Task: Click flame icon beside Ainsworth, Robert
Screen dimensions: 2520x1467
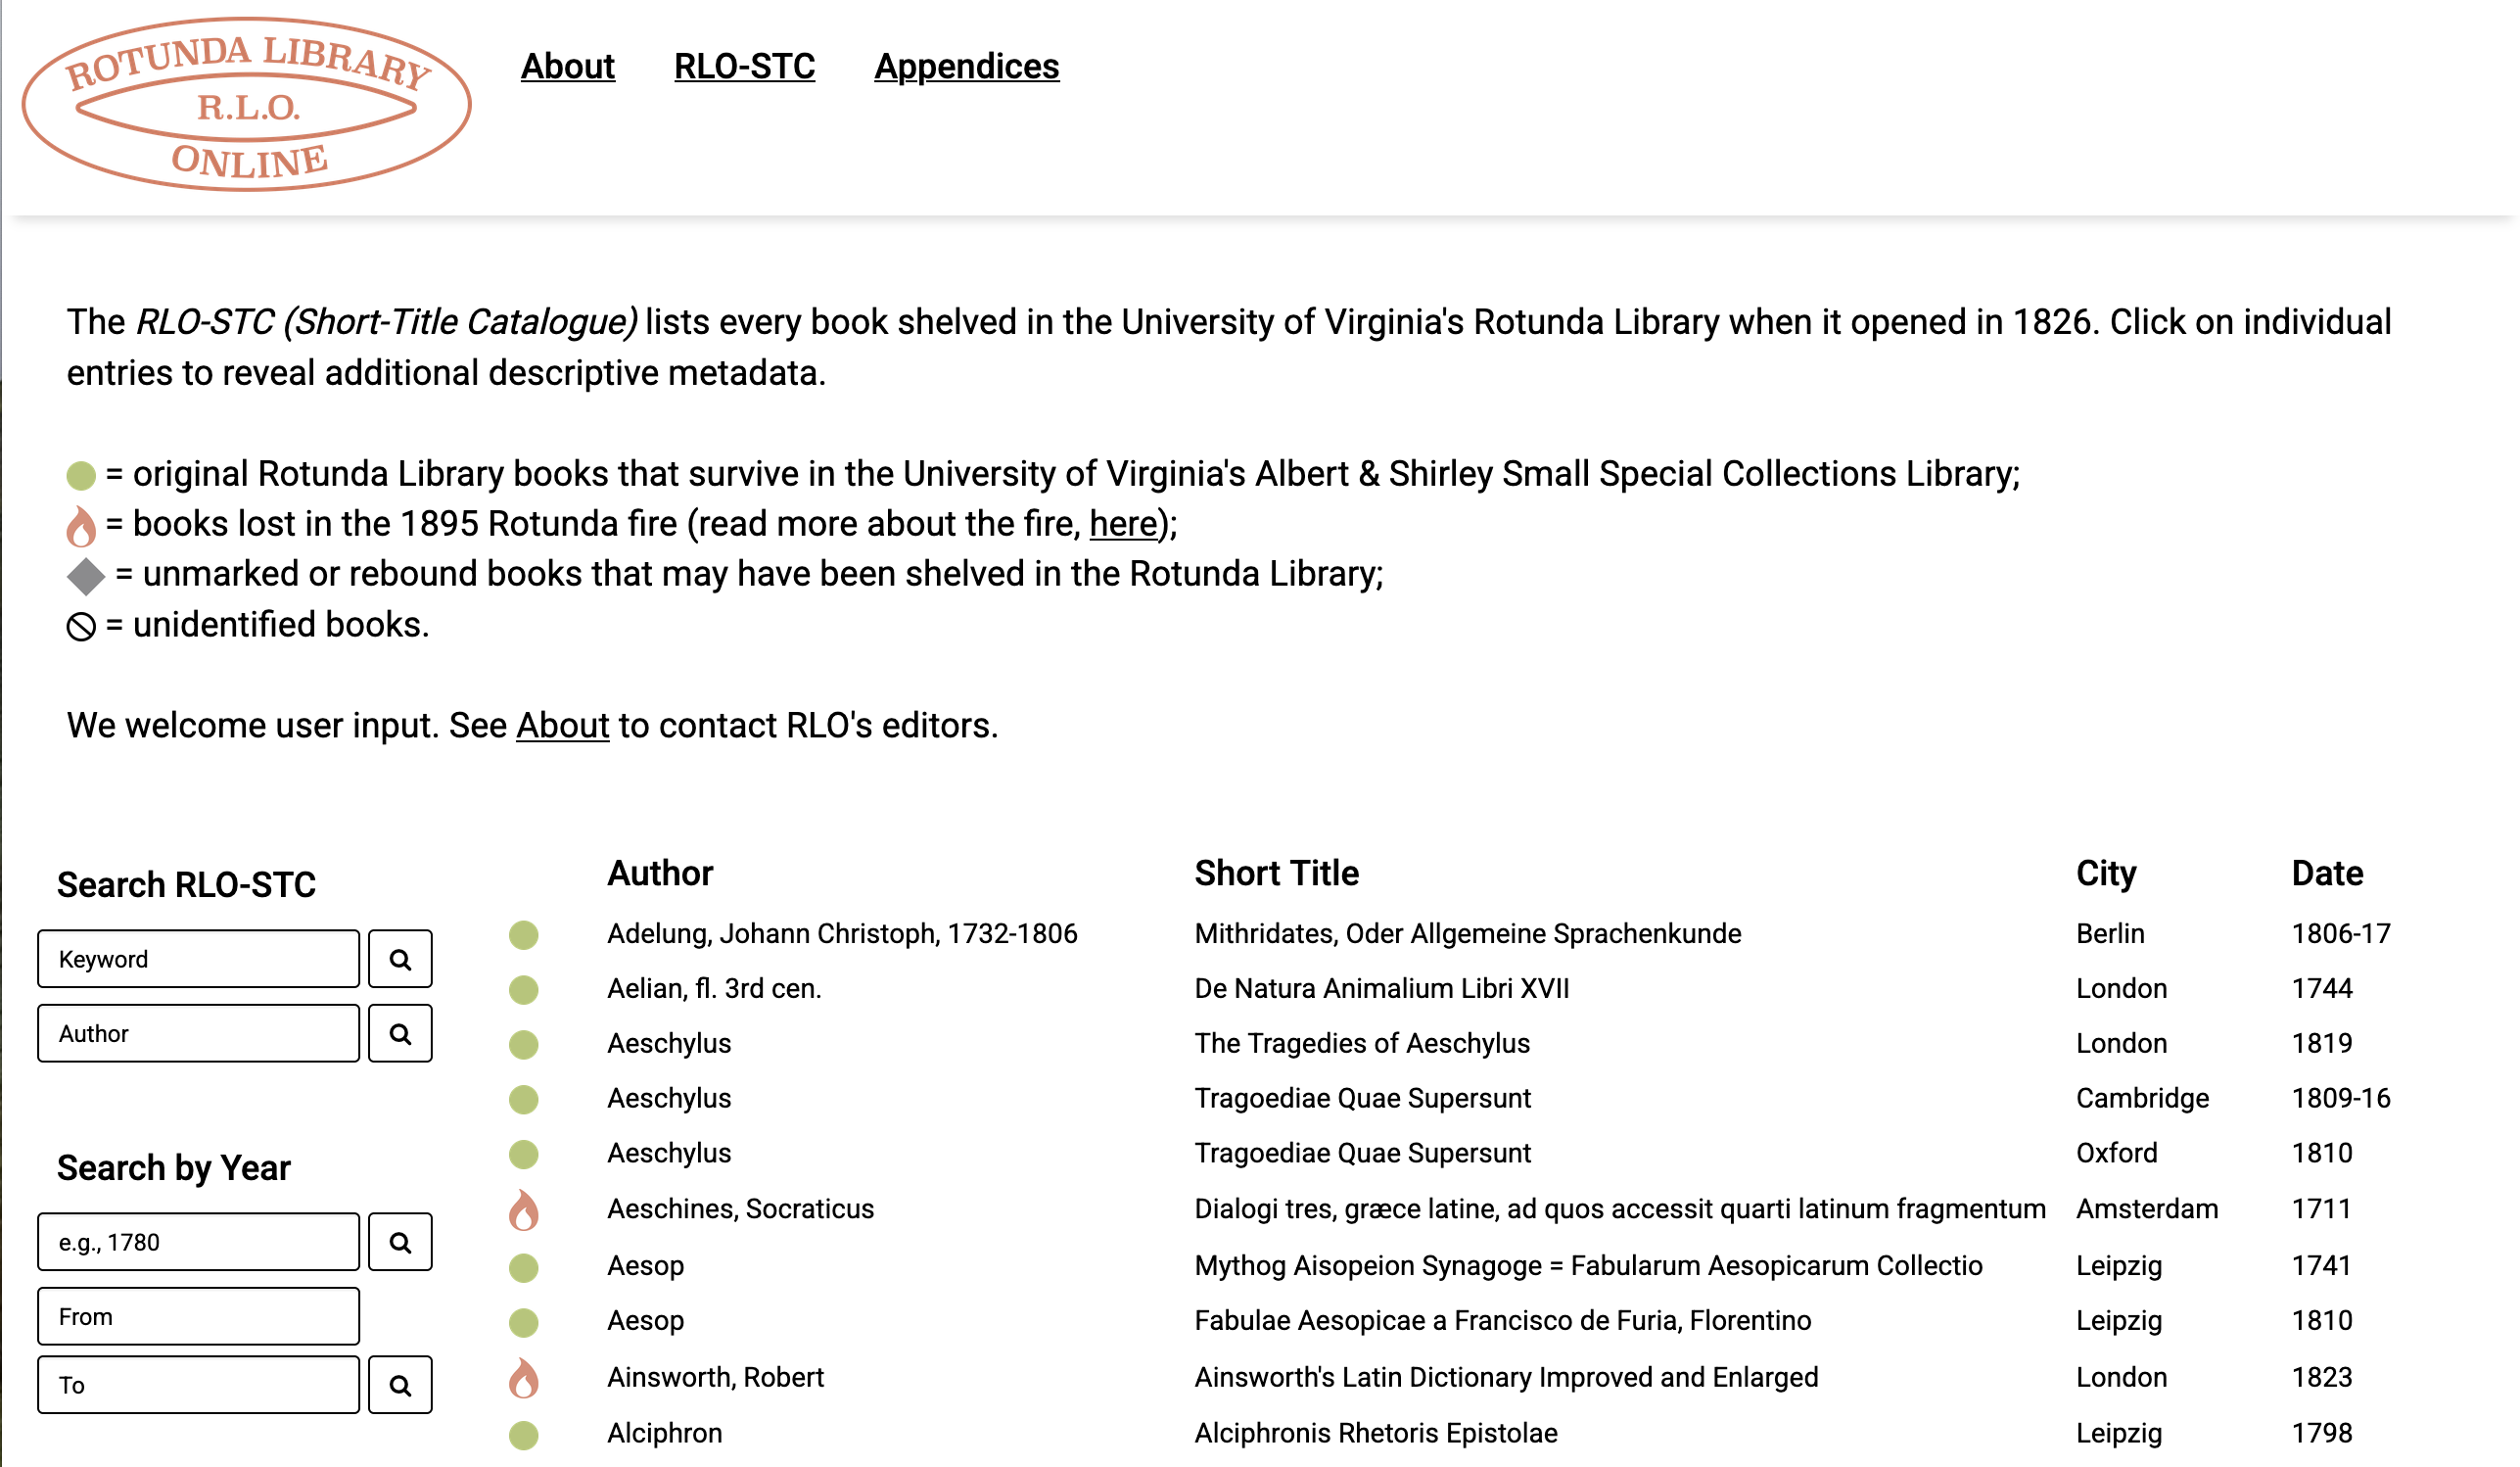Action: (523, 1378)
